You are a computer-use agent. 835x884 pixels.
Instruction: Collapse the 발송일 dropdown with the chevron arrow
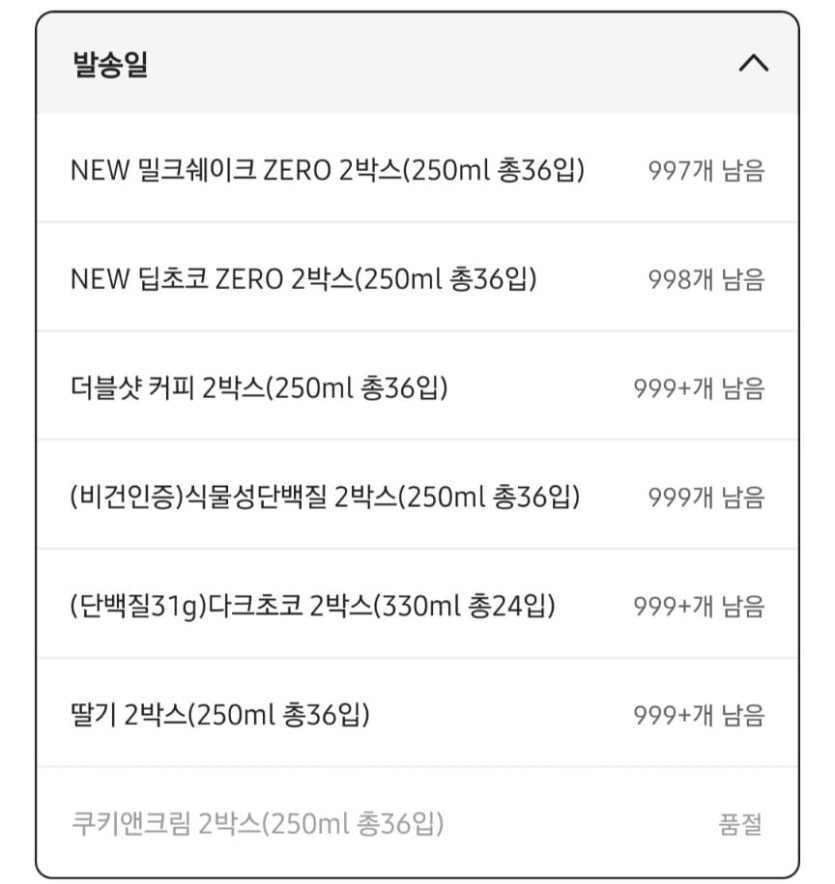click(x=753, y=64)
